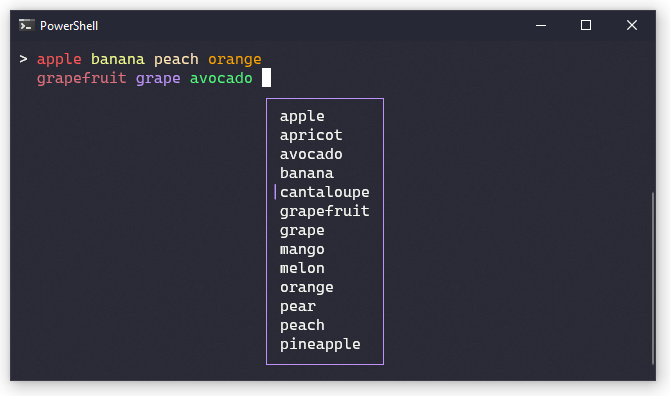Pick pear in the completion list
The width and height of the screenshot is (670, 396).
point(298,306)
